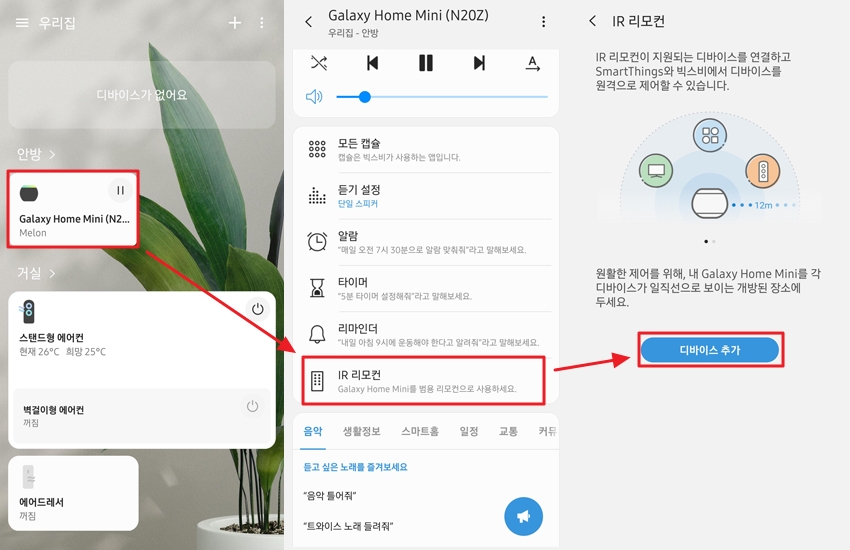This screenshot has width=850, height=550.
Task: Tap the plus icon to add device
Action: coord(235,23)
